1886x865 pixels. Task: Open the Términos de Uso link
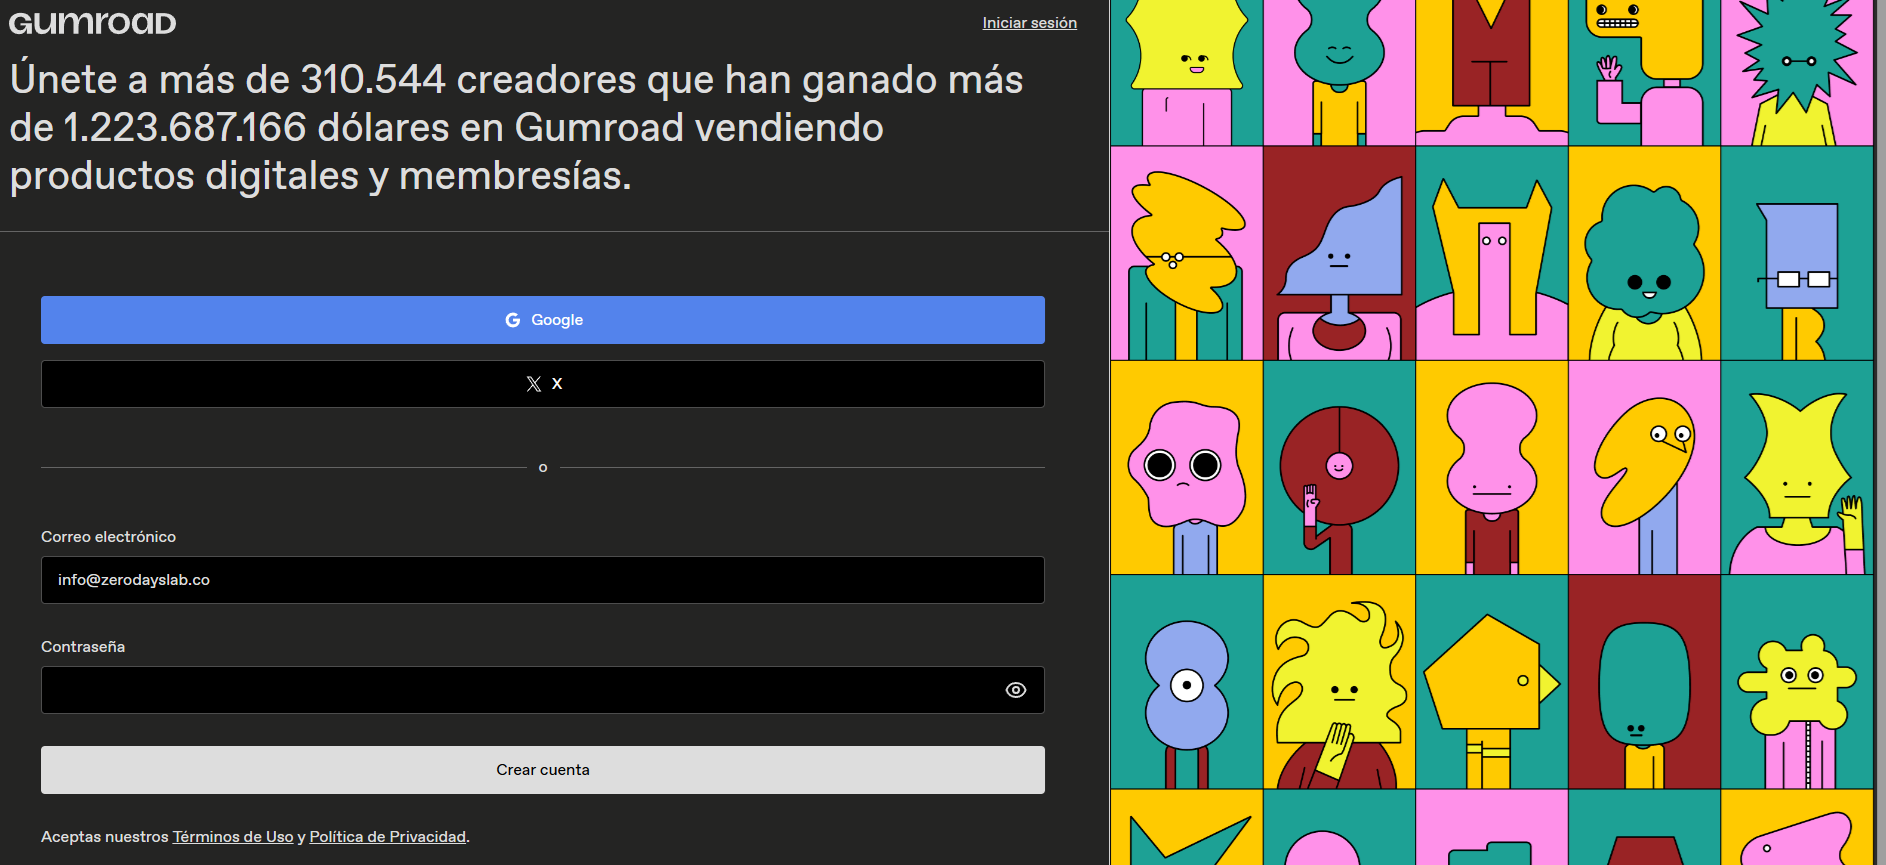(233, 837)
